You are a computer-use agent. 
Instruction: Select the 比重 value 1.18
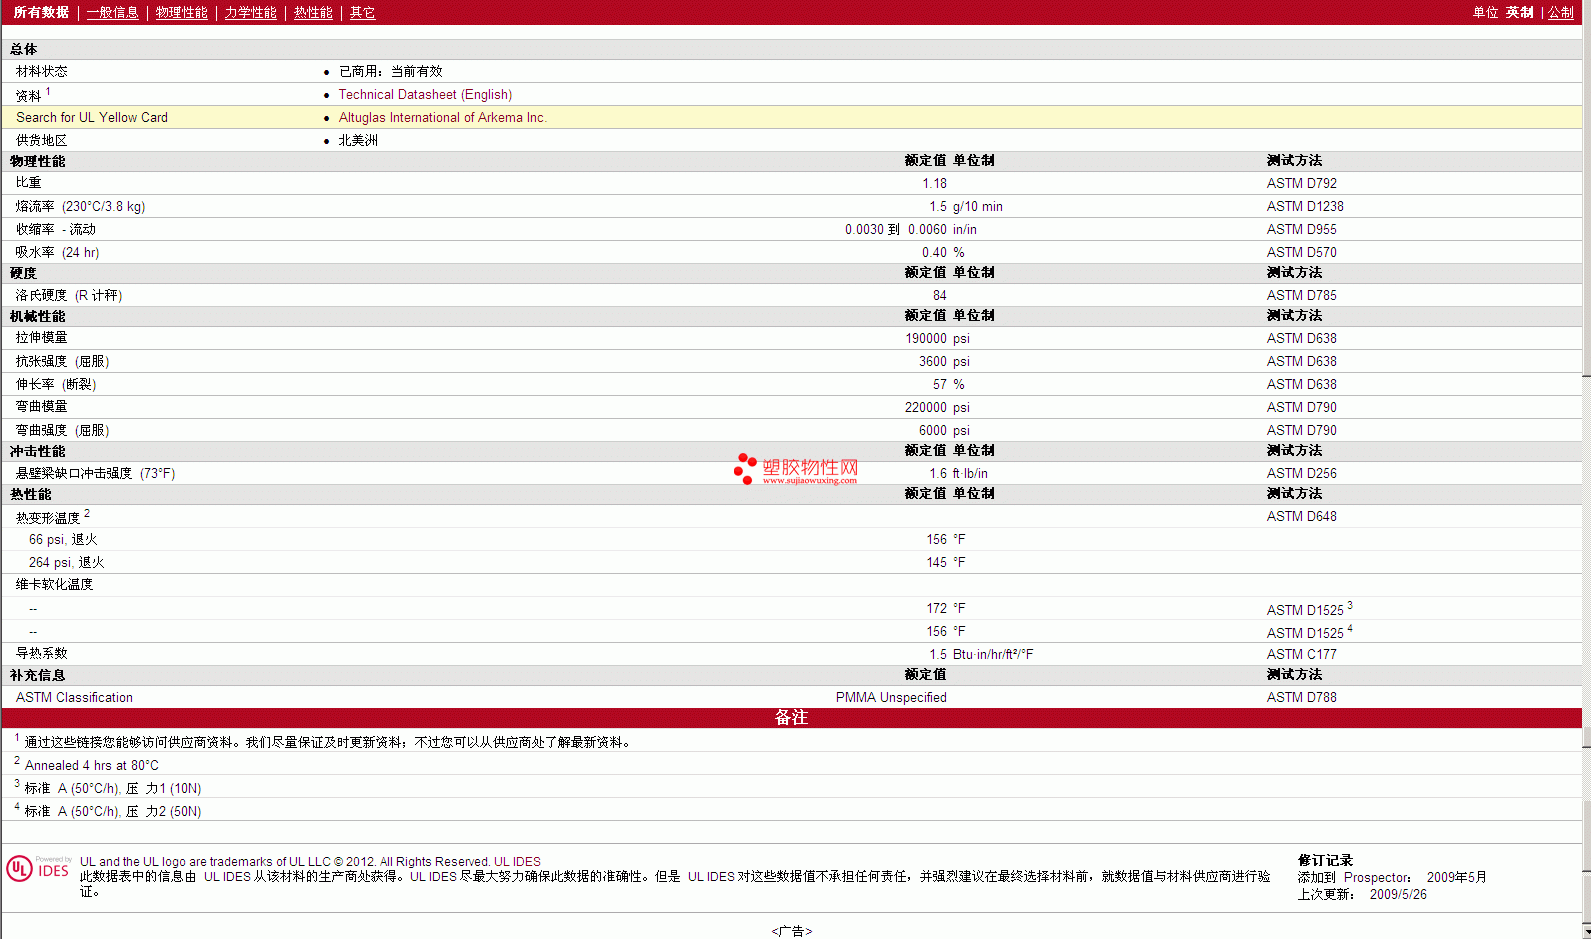click(x=934, y=183)
